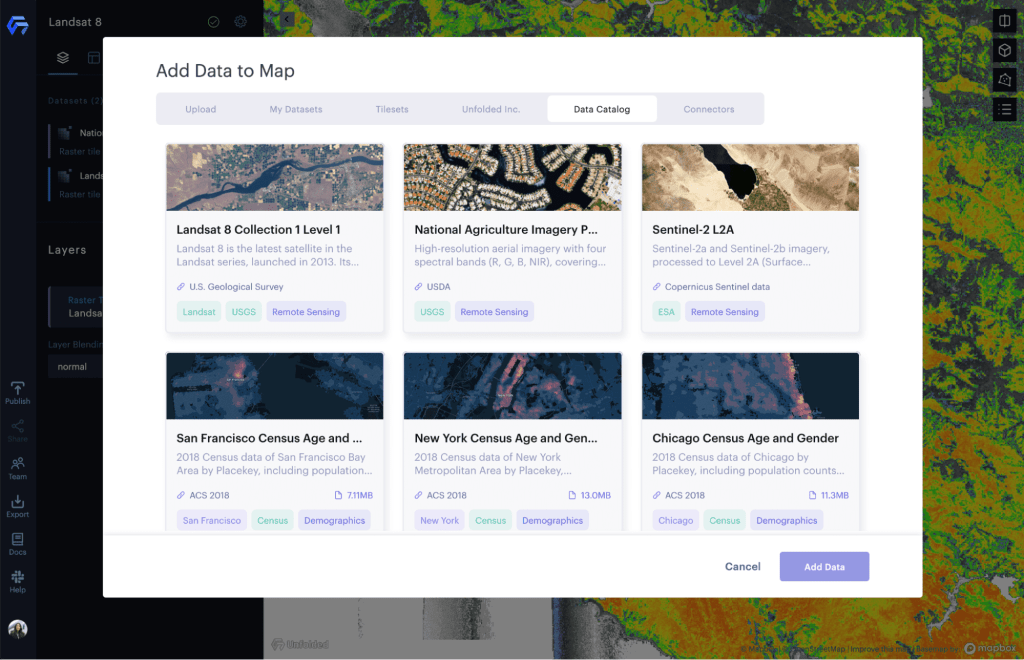Viewport: 1024px width, 660px height.
Task: Show the map legend icon
Action: pos(1004,109)
